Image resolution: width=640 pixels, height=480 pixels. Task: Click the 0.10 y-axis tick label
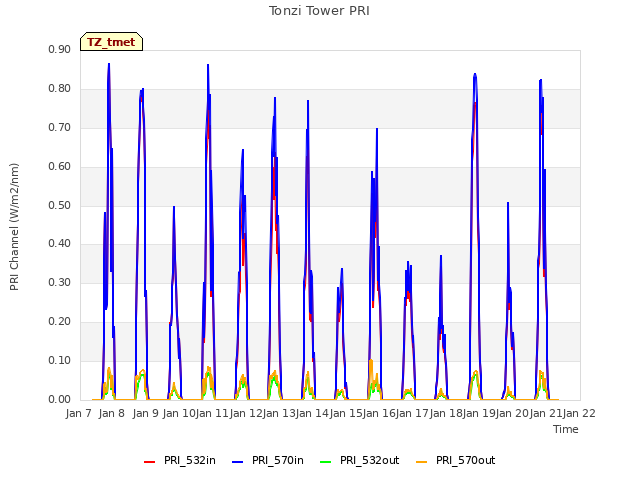[x=60, y=360]
